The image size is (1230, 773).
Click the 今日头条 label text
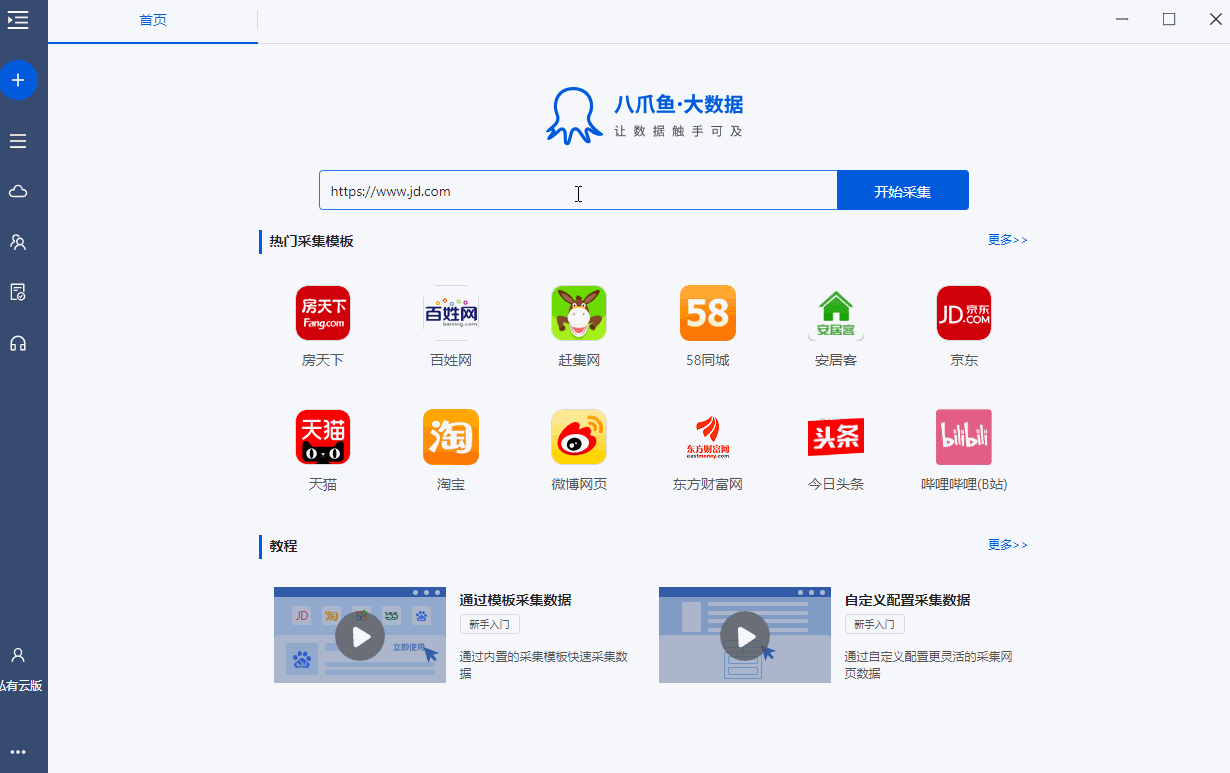[x=836, y=484]
